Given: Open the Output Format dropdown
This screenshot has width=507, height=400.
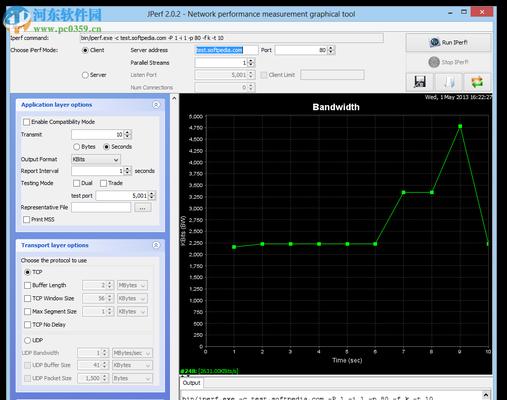Looking at the screenshot, I should coord(96,159).
